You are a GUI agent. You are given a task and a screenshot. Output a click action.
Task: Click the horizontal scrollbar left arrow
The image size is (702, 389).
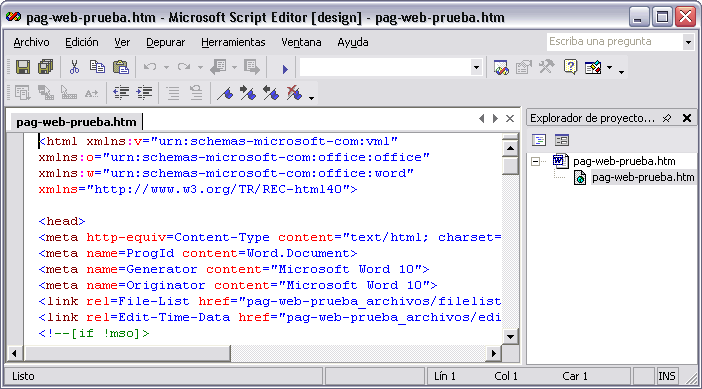point(15,353)
